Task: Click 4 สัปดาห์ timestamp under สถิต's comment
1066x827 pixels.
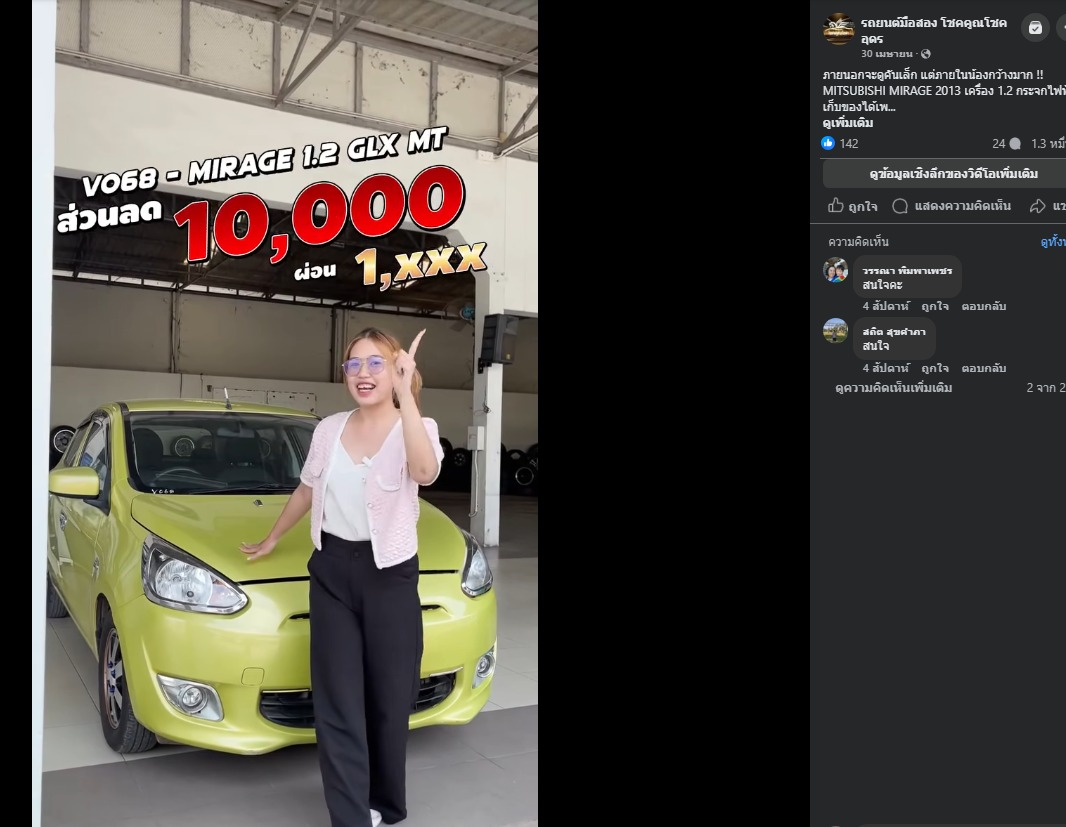Action: [x=886, y=368]
